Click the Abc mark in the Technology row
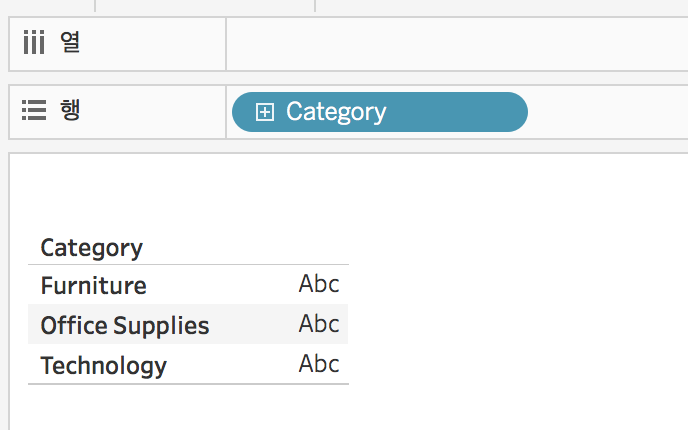 319,364
